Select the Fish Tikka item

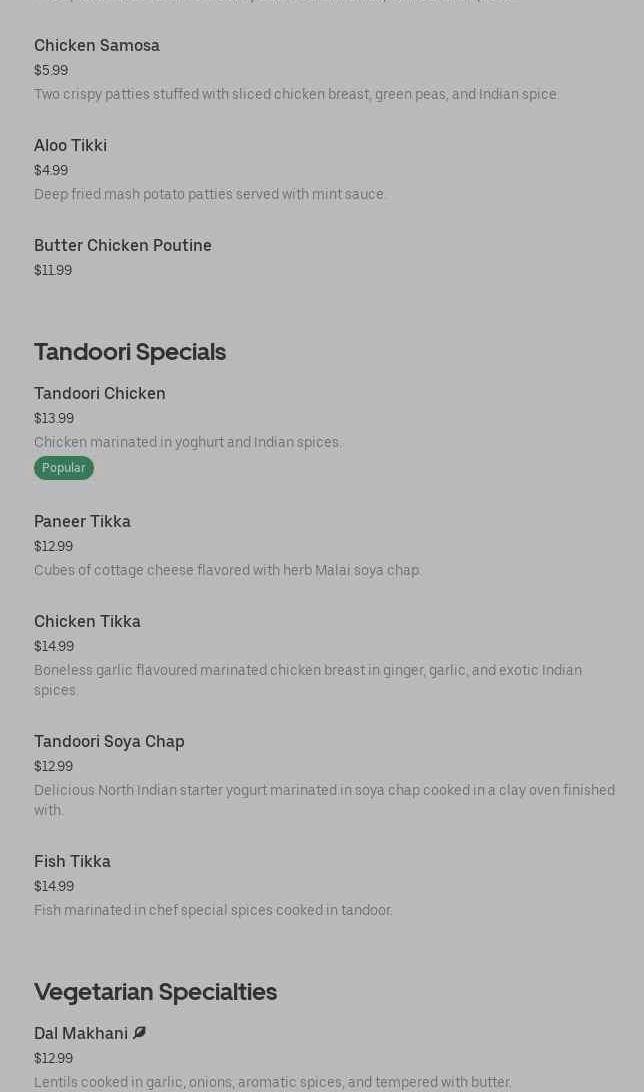[72, 861]
